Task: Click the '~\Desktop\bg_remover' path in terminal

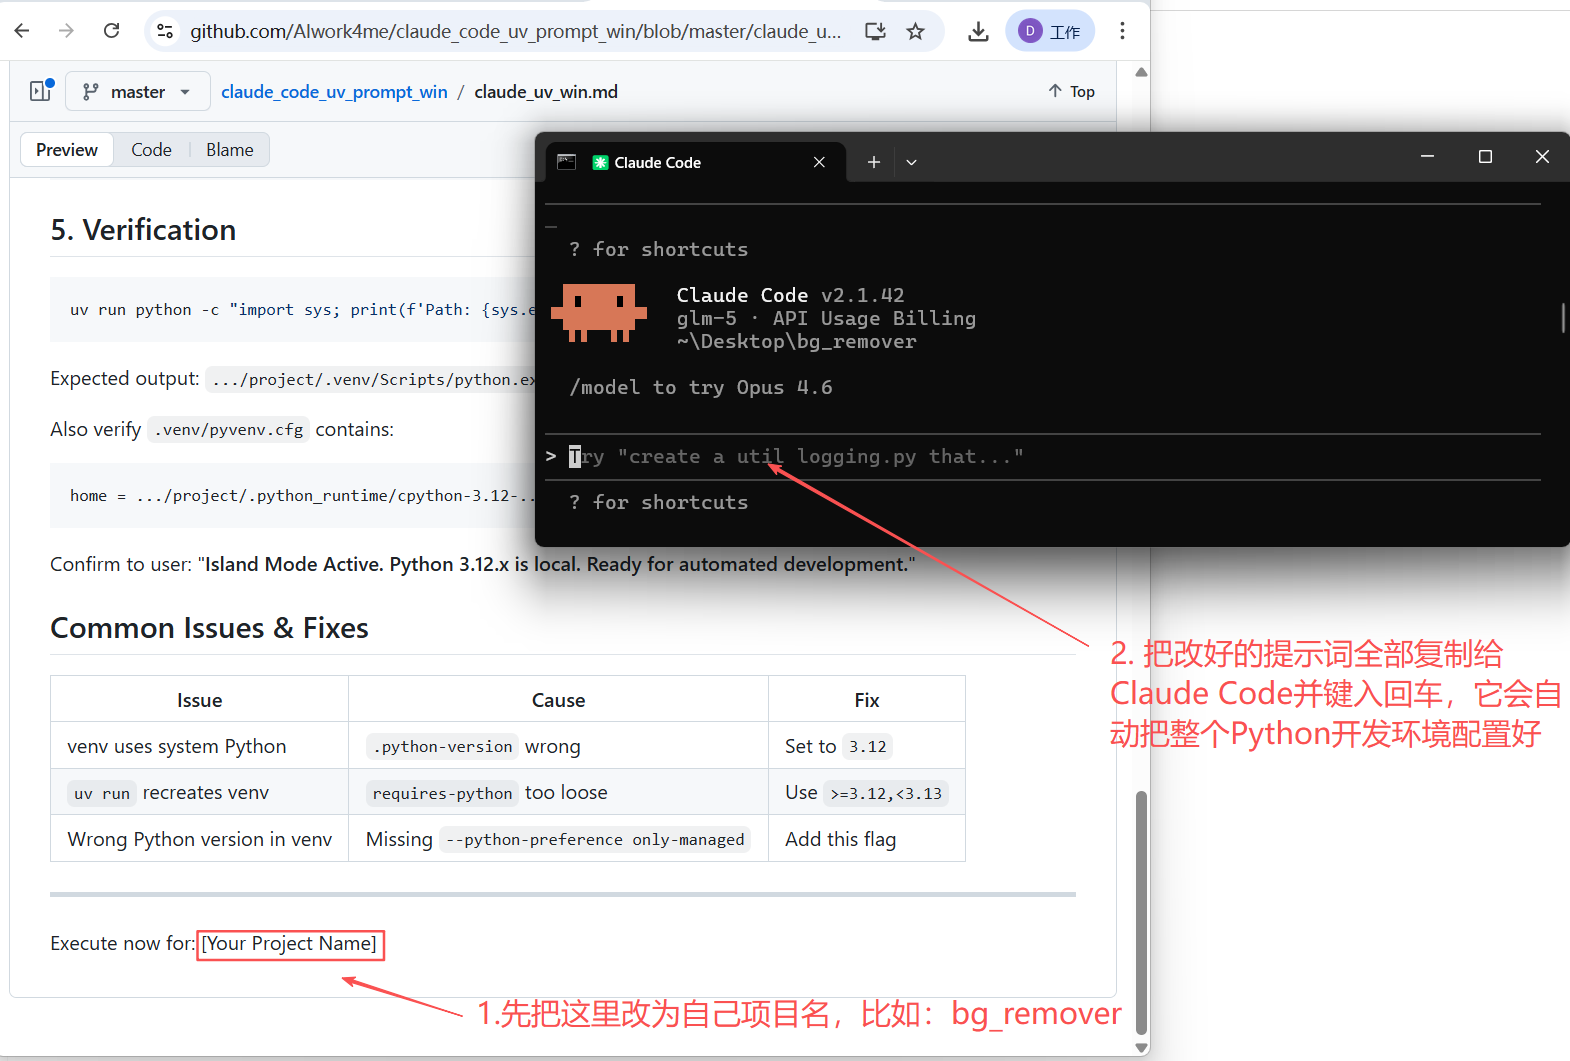Action: point(796,342)
